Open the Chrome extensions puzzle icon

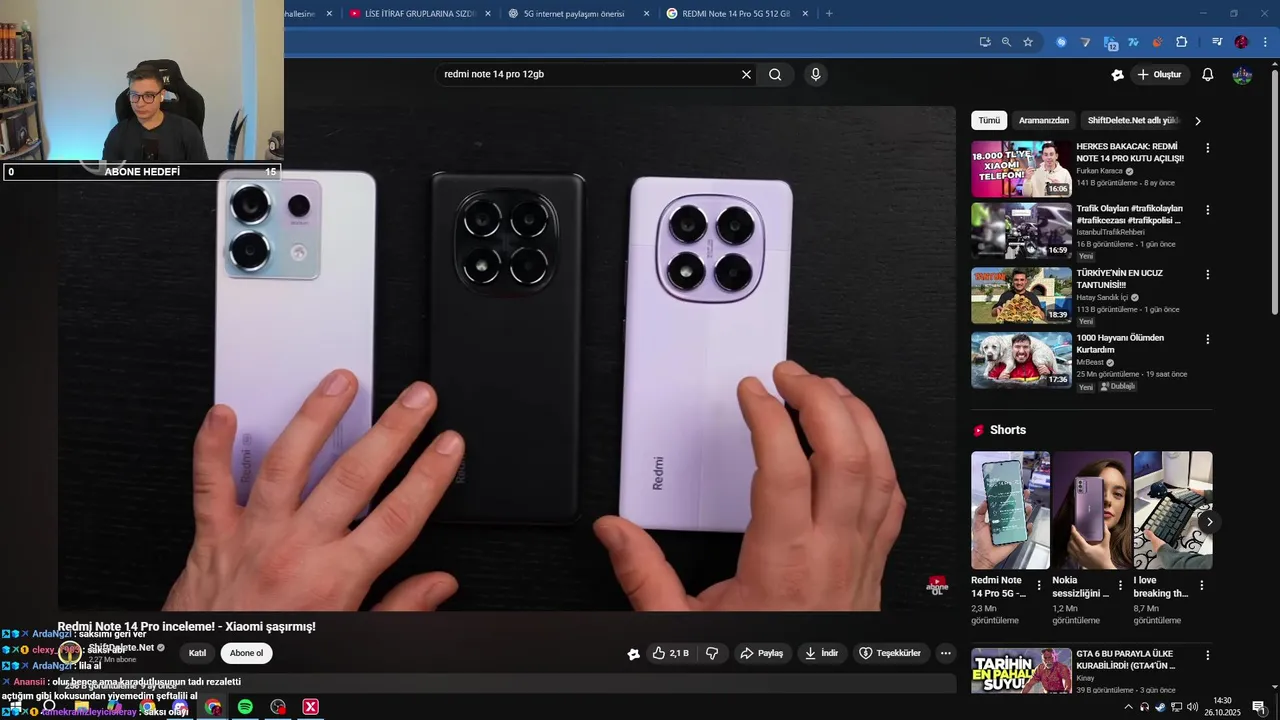click(1182, 42)
